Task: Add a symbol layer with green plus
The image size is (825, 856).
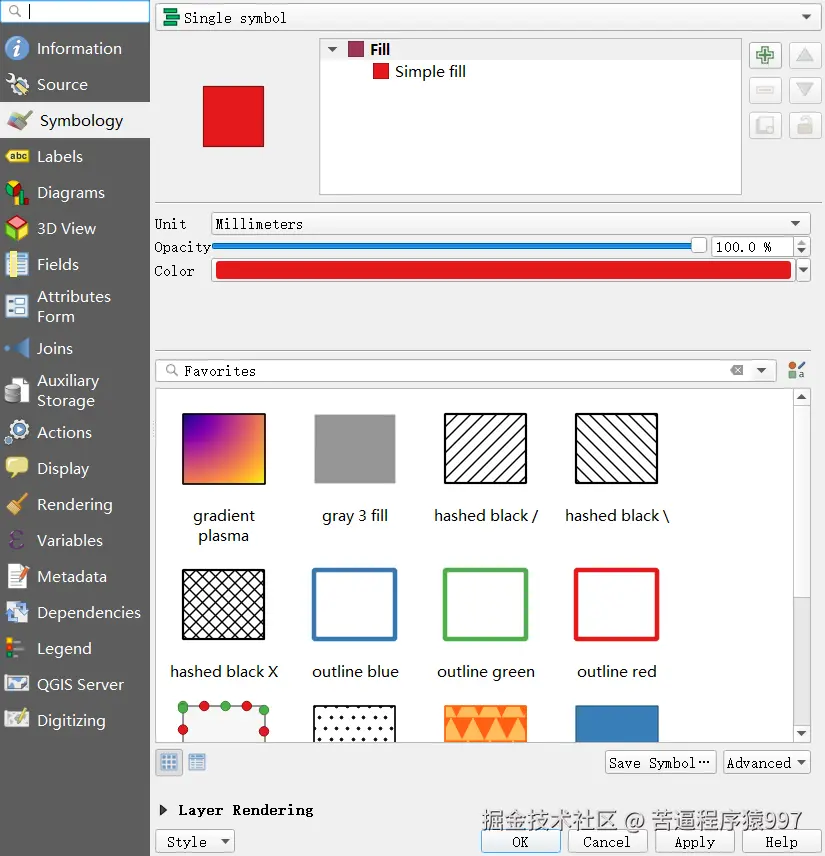Action: tap(765, 55)
